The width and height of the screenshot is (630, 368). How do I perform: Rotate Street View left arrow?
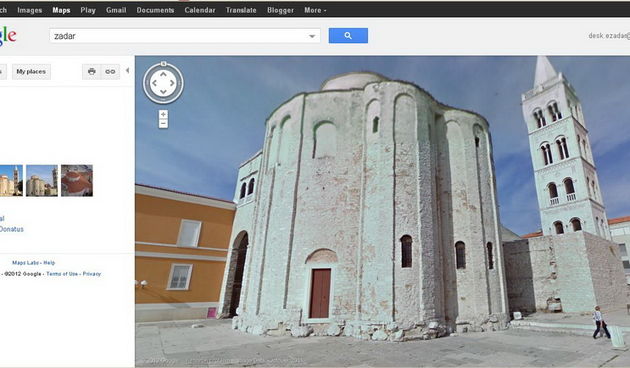(x=154, y=83)
